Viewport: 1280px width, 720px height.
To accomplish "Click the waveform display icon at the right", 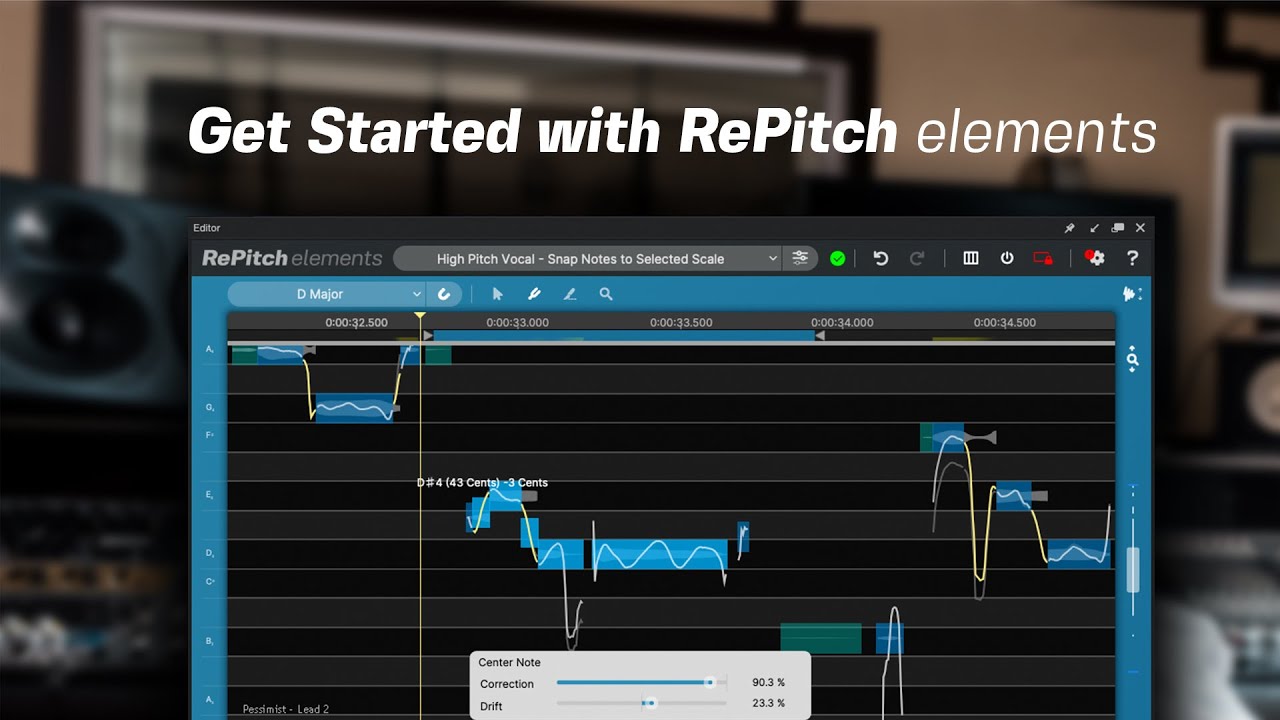I will pyautogui.click(x=1132, y=294).
